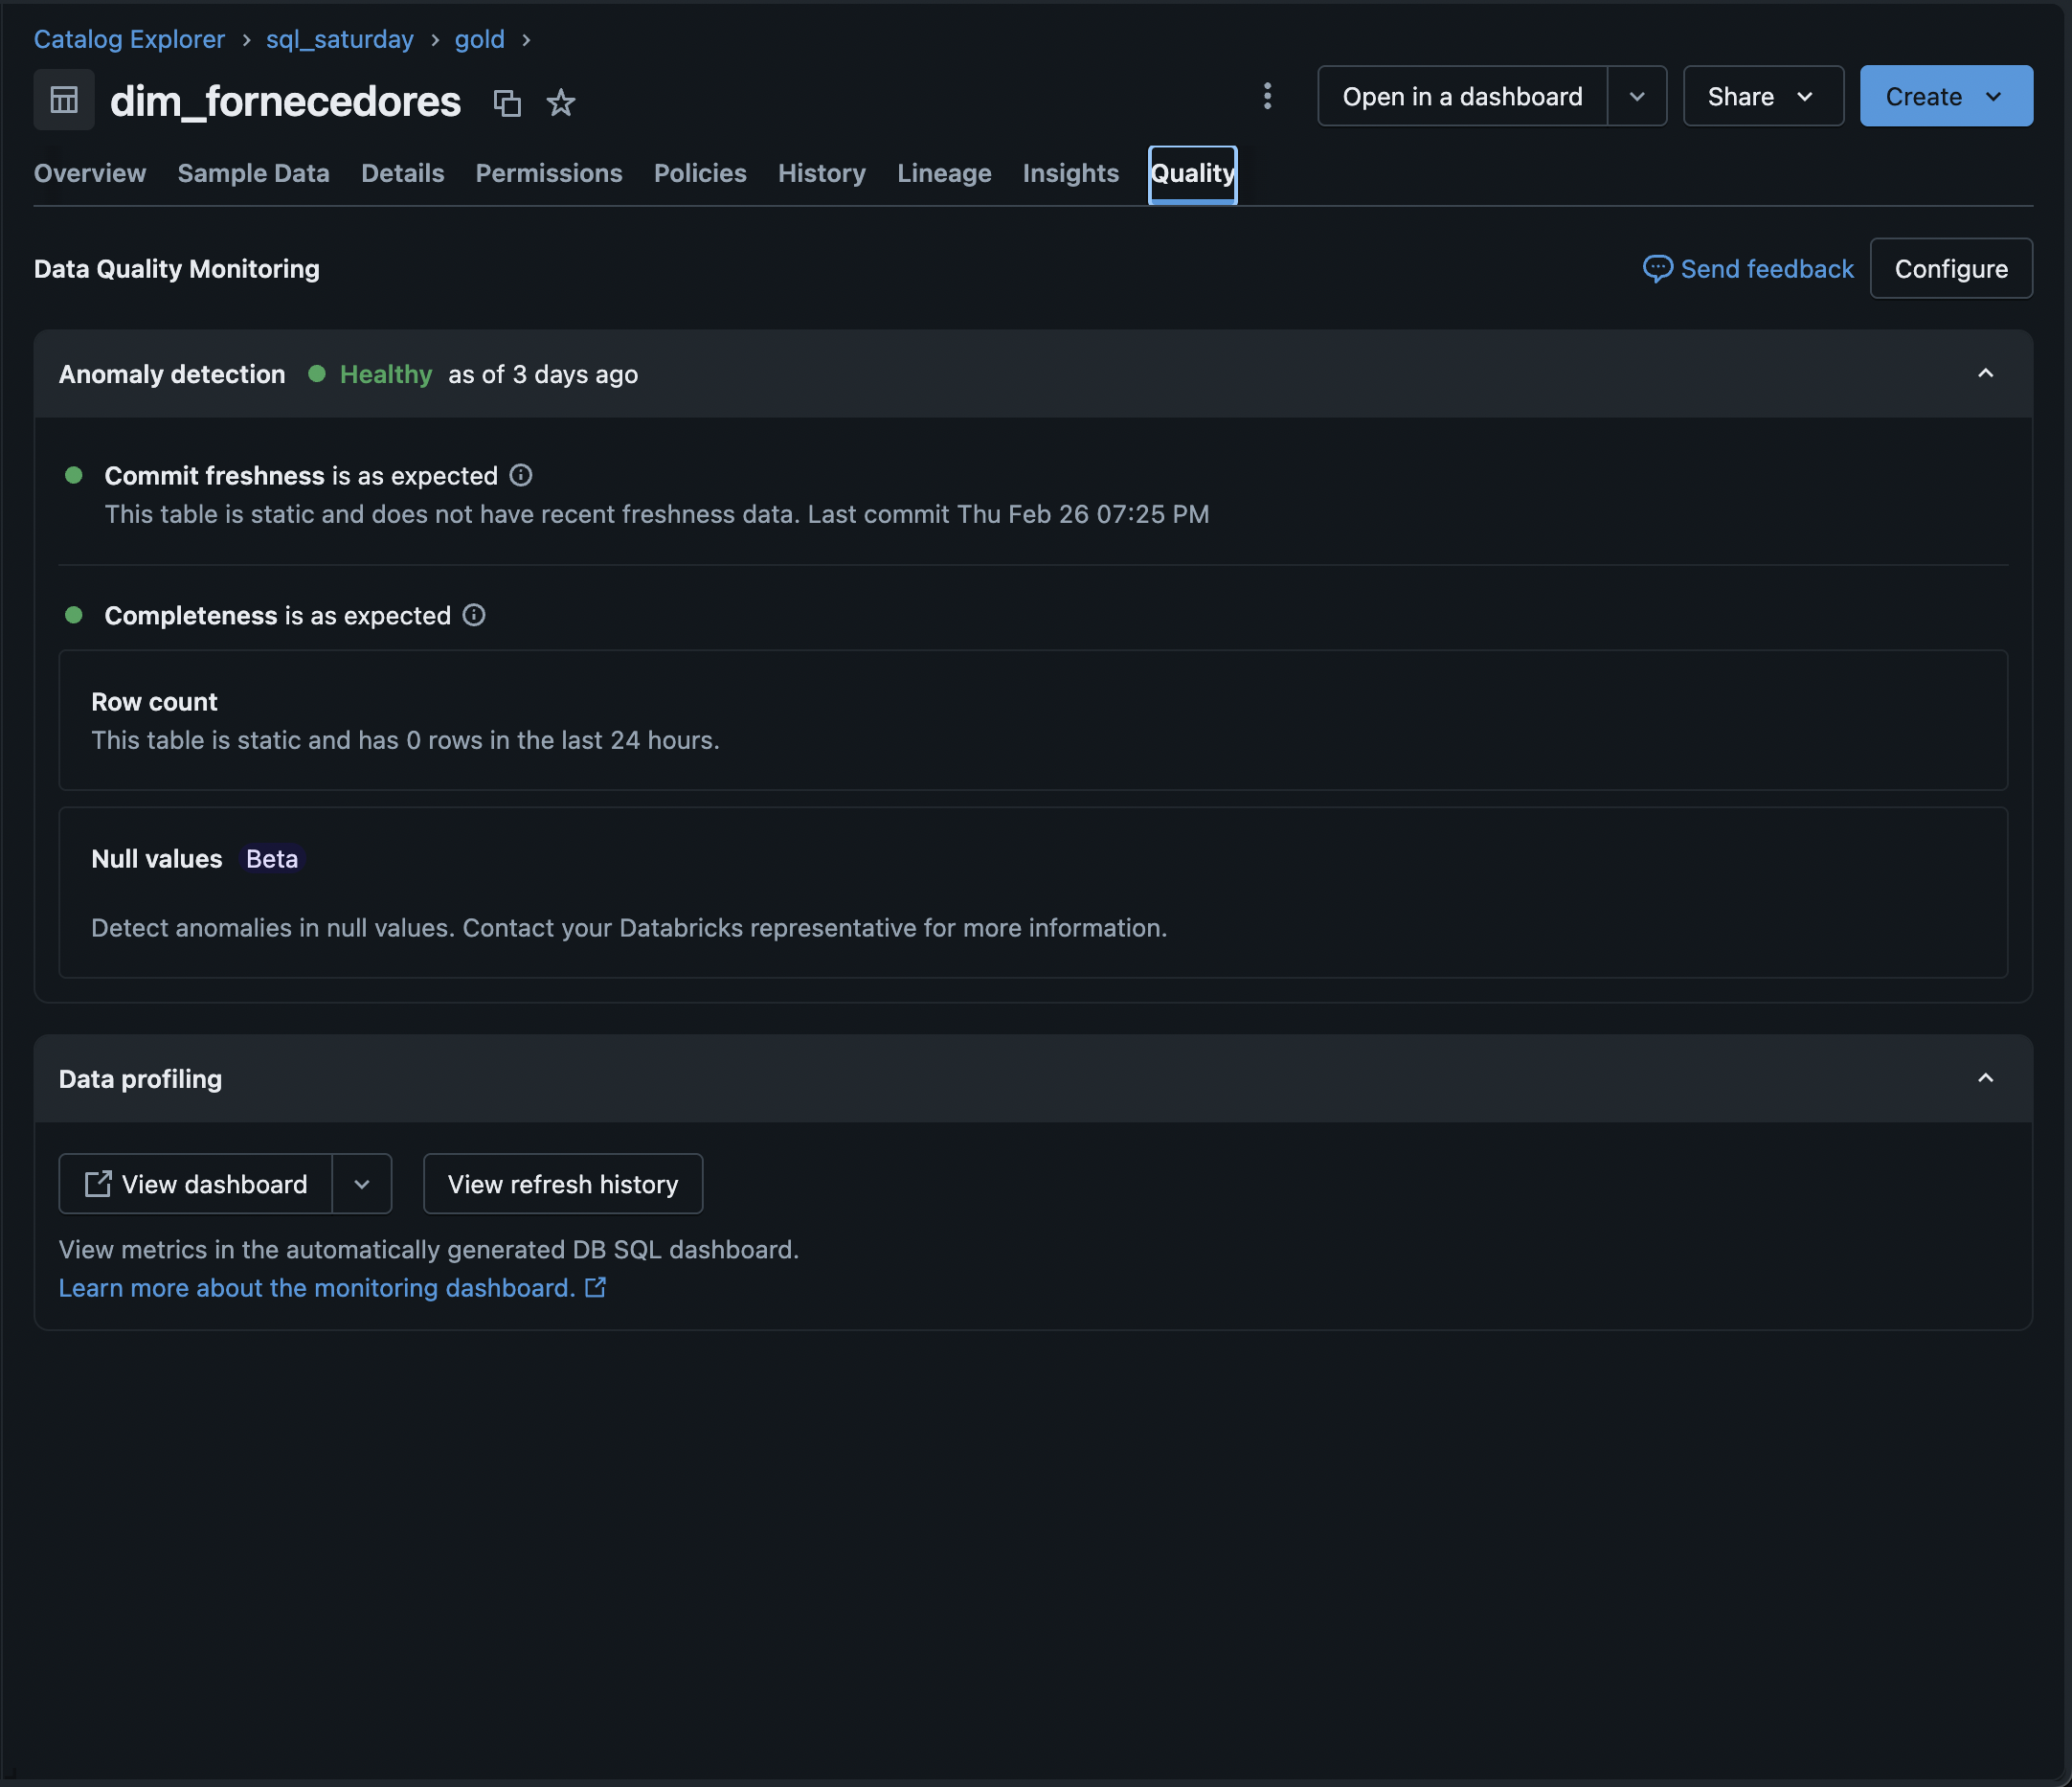Go to the Permissions tab
The height and width of the screenshot is (1787, 2072).
549,173
